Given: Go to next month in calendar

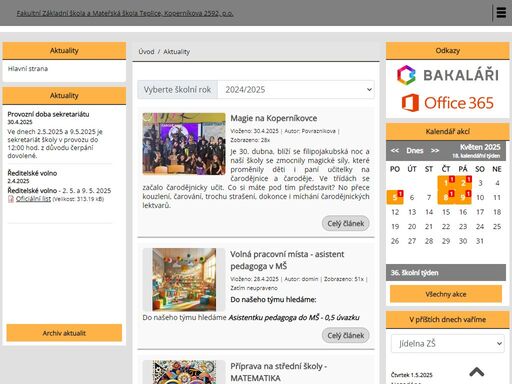Looking at the screenshot, I should [435, 151].
